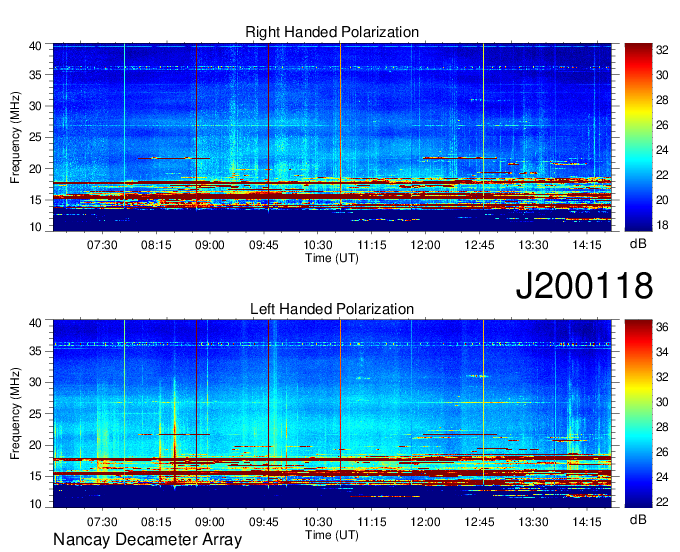Click 40 MHz frequency tick on left-handed plot
Viewport: 680px width, 552px height.
tap(35, 323)
